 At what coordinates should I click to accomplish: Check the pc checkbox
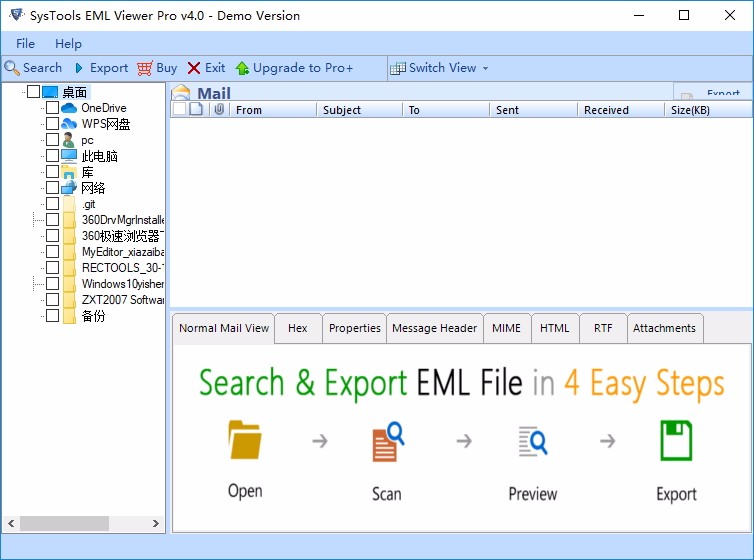52,139
